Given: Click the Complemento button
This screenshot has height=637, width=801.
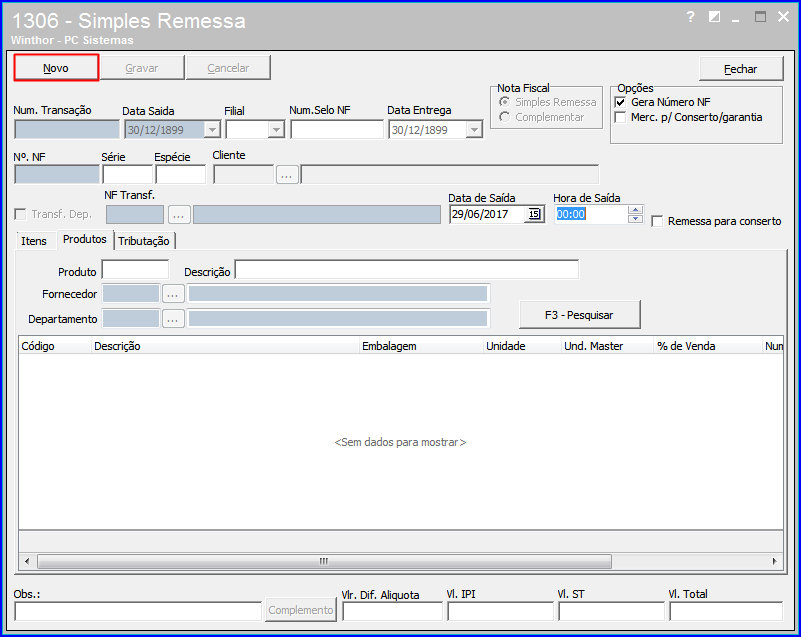Looking at the screenshot, I should pos(301,610).
